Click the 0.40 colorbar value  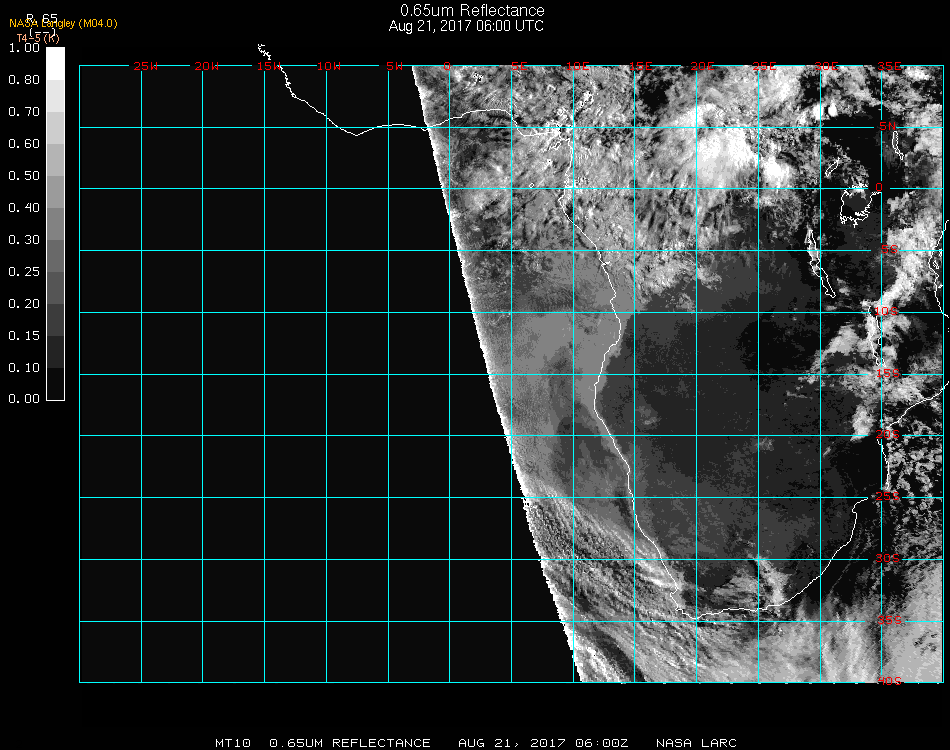pos(24,208)
